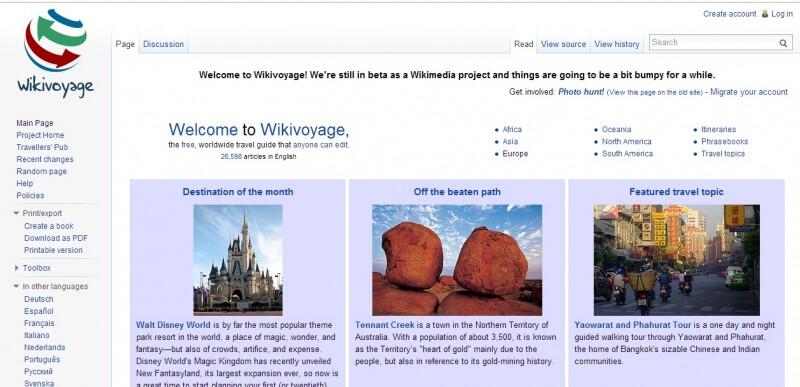Open the Tennant Creek article link
Viewport: 800px width, 387px height.
click(385, 325)
